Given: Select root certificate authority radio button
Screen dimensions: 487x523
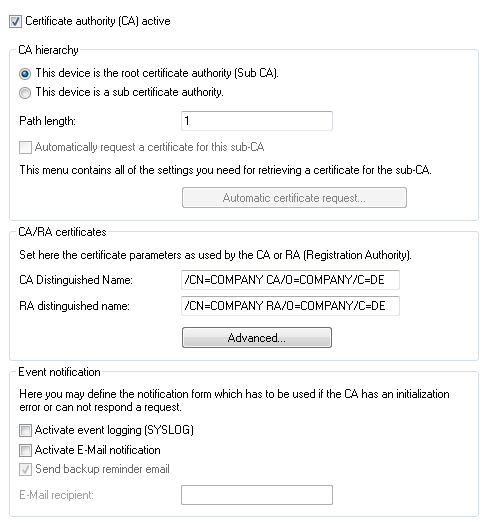Looking at the screenshot, I should pyautogui.click(x=25, y=73).
